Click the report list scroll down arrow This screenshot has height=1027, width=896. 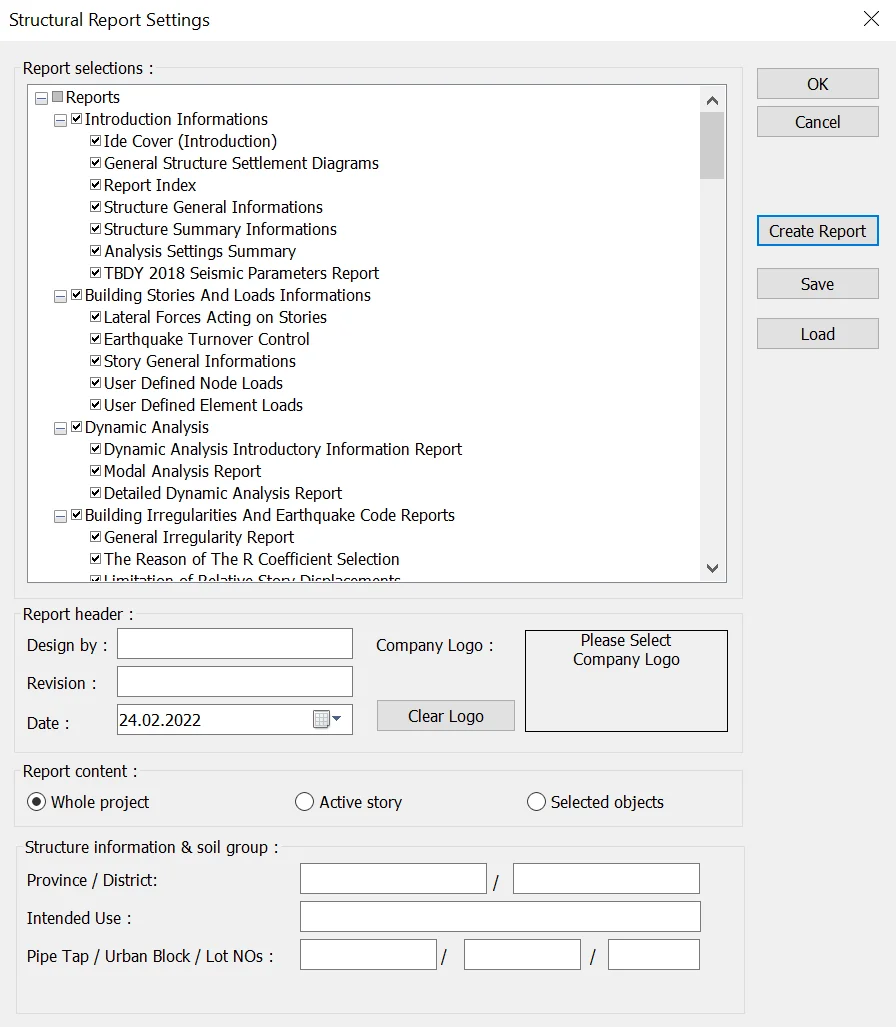[x=713, y=568]
